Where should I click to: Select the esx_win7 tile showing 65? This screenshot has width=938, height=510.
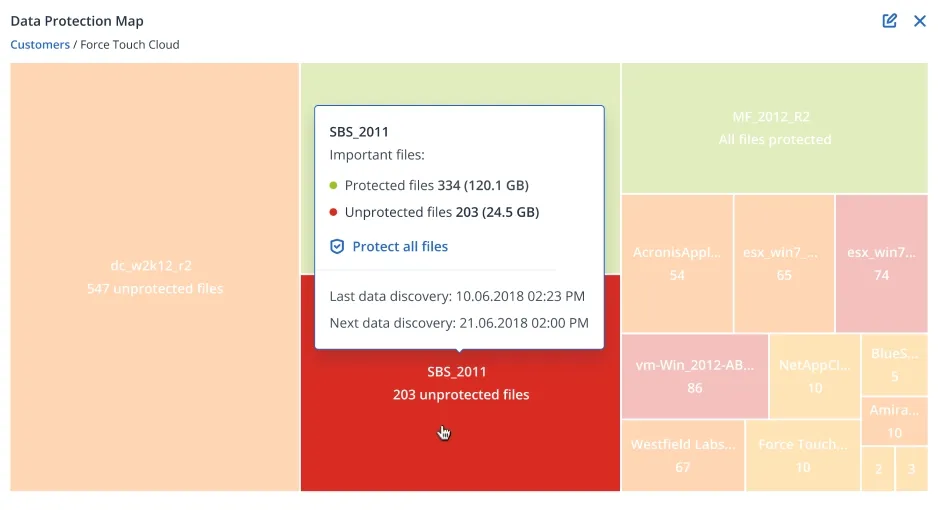pyautogui.click(x=784, y=264)
